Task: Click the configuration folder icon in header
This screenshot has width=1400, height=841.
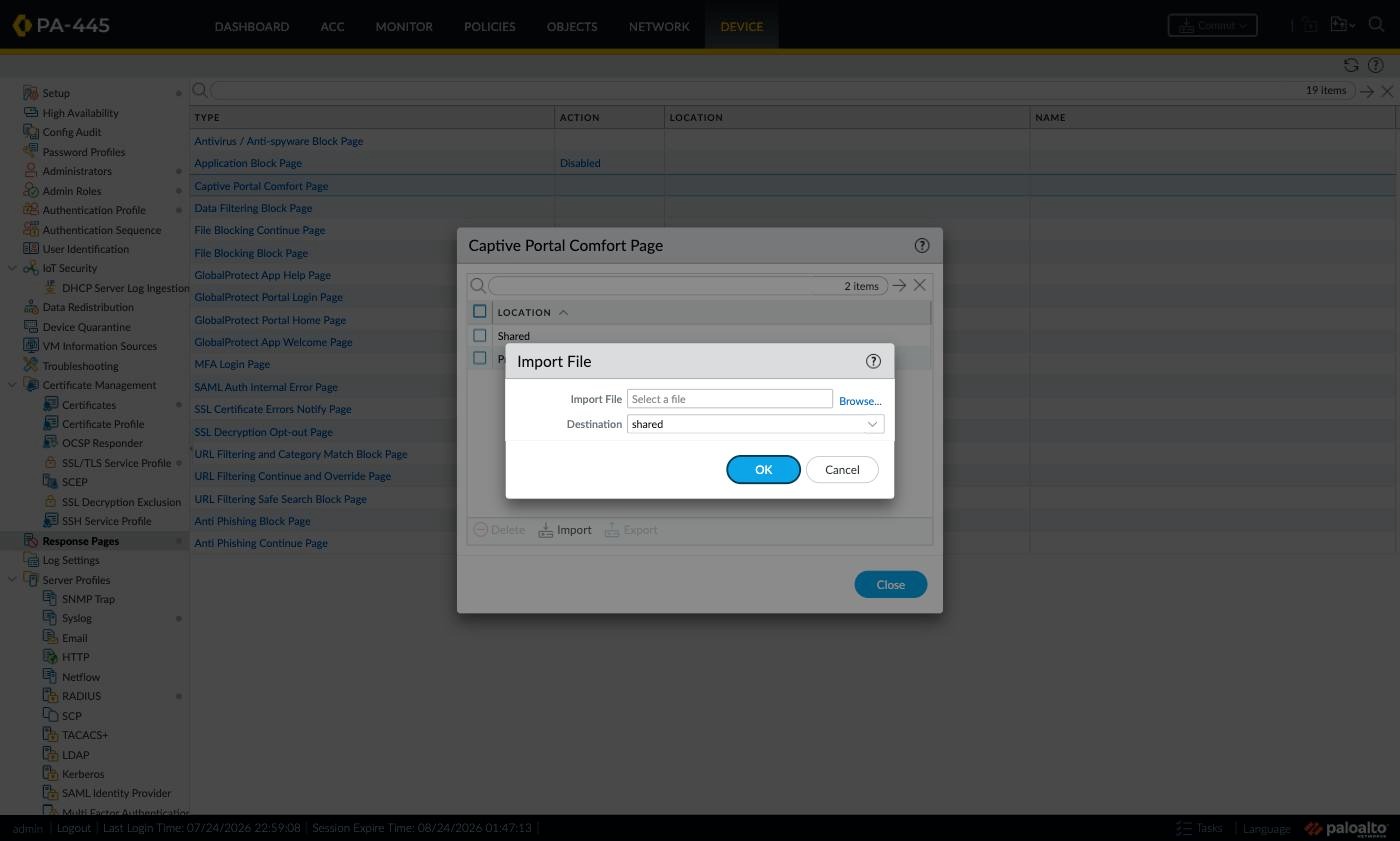Action: click(x=1342, y=25)
